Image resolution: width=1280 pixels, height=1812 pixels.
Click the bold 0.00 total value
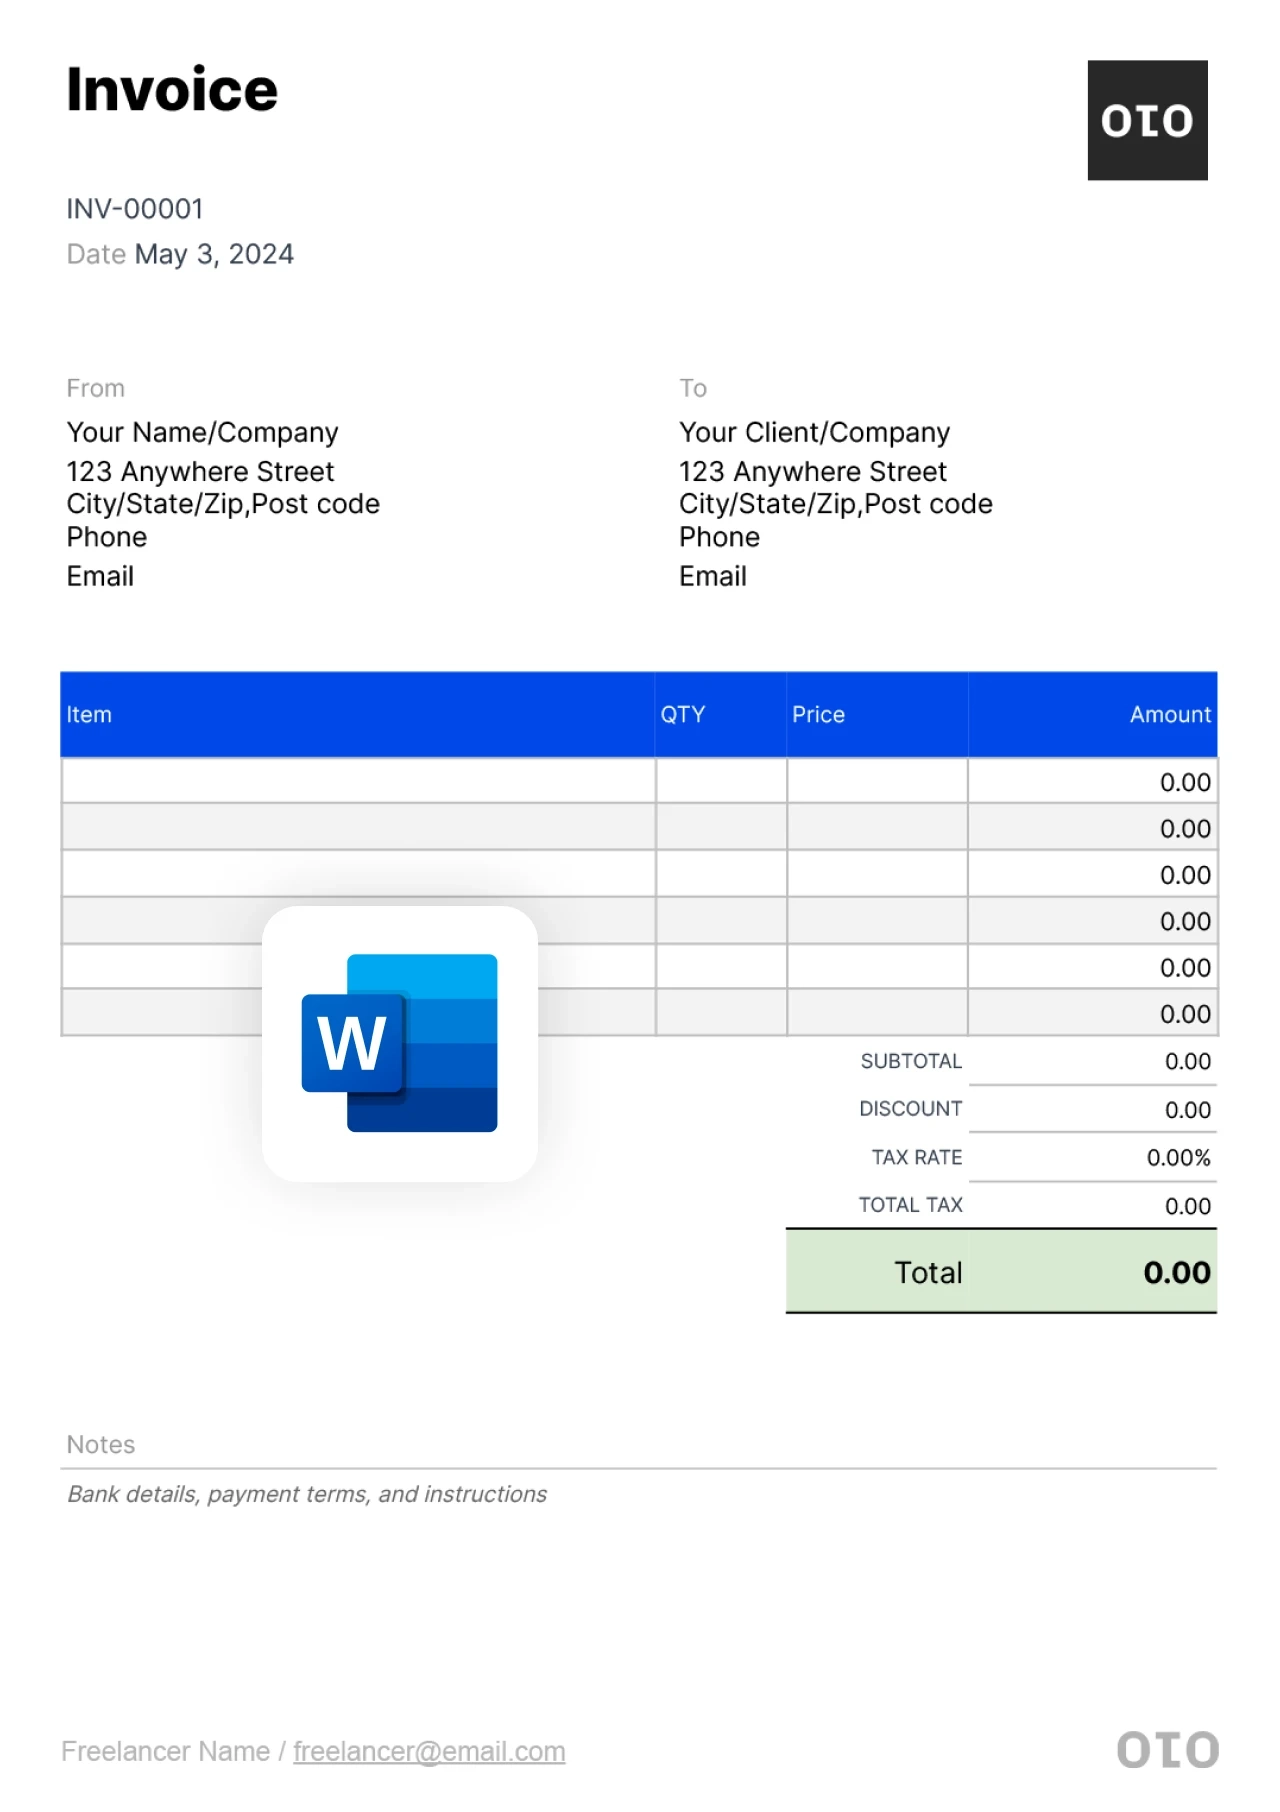[x=1177, y=1272]
